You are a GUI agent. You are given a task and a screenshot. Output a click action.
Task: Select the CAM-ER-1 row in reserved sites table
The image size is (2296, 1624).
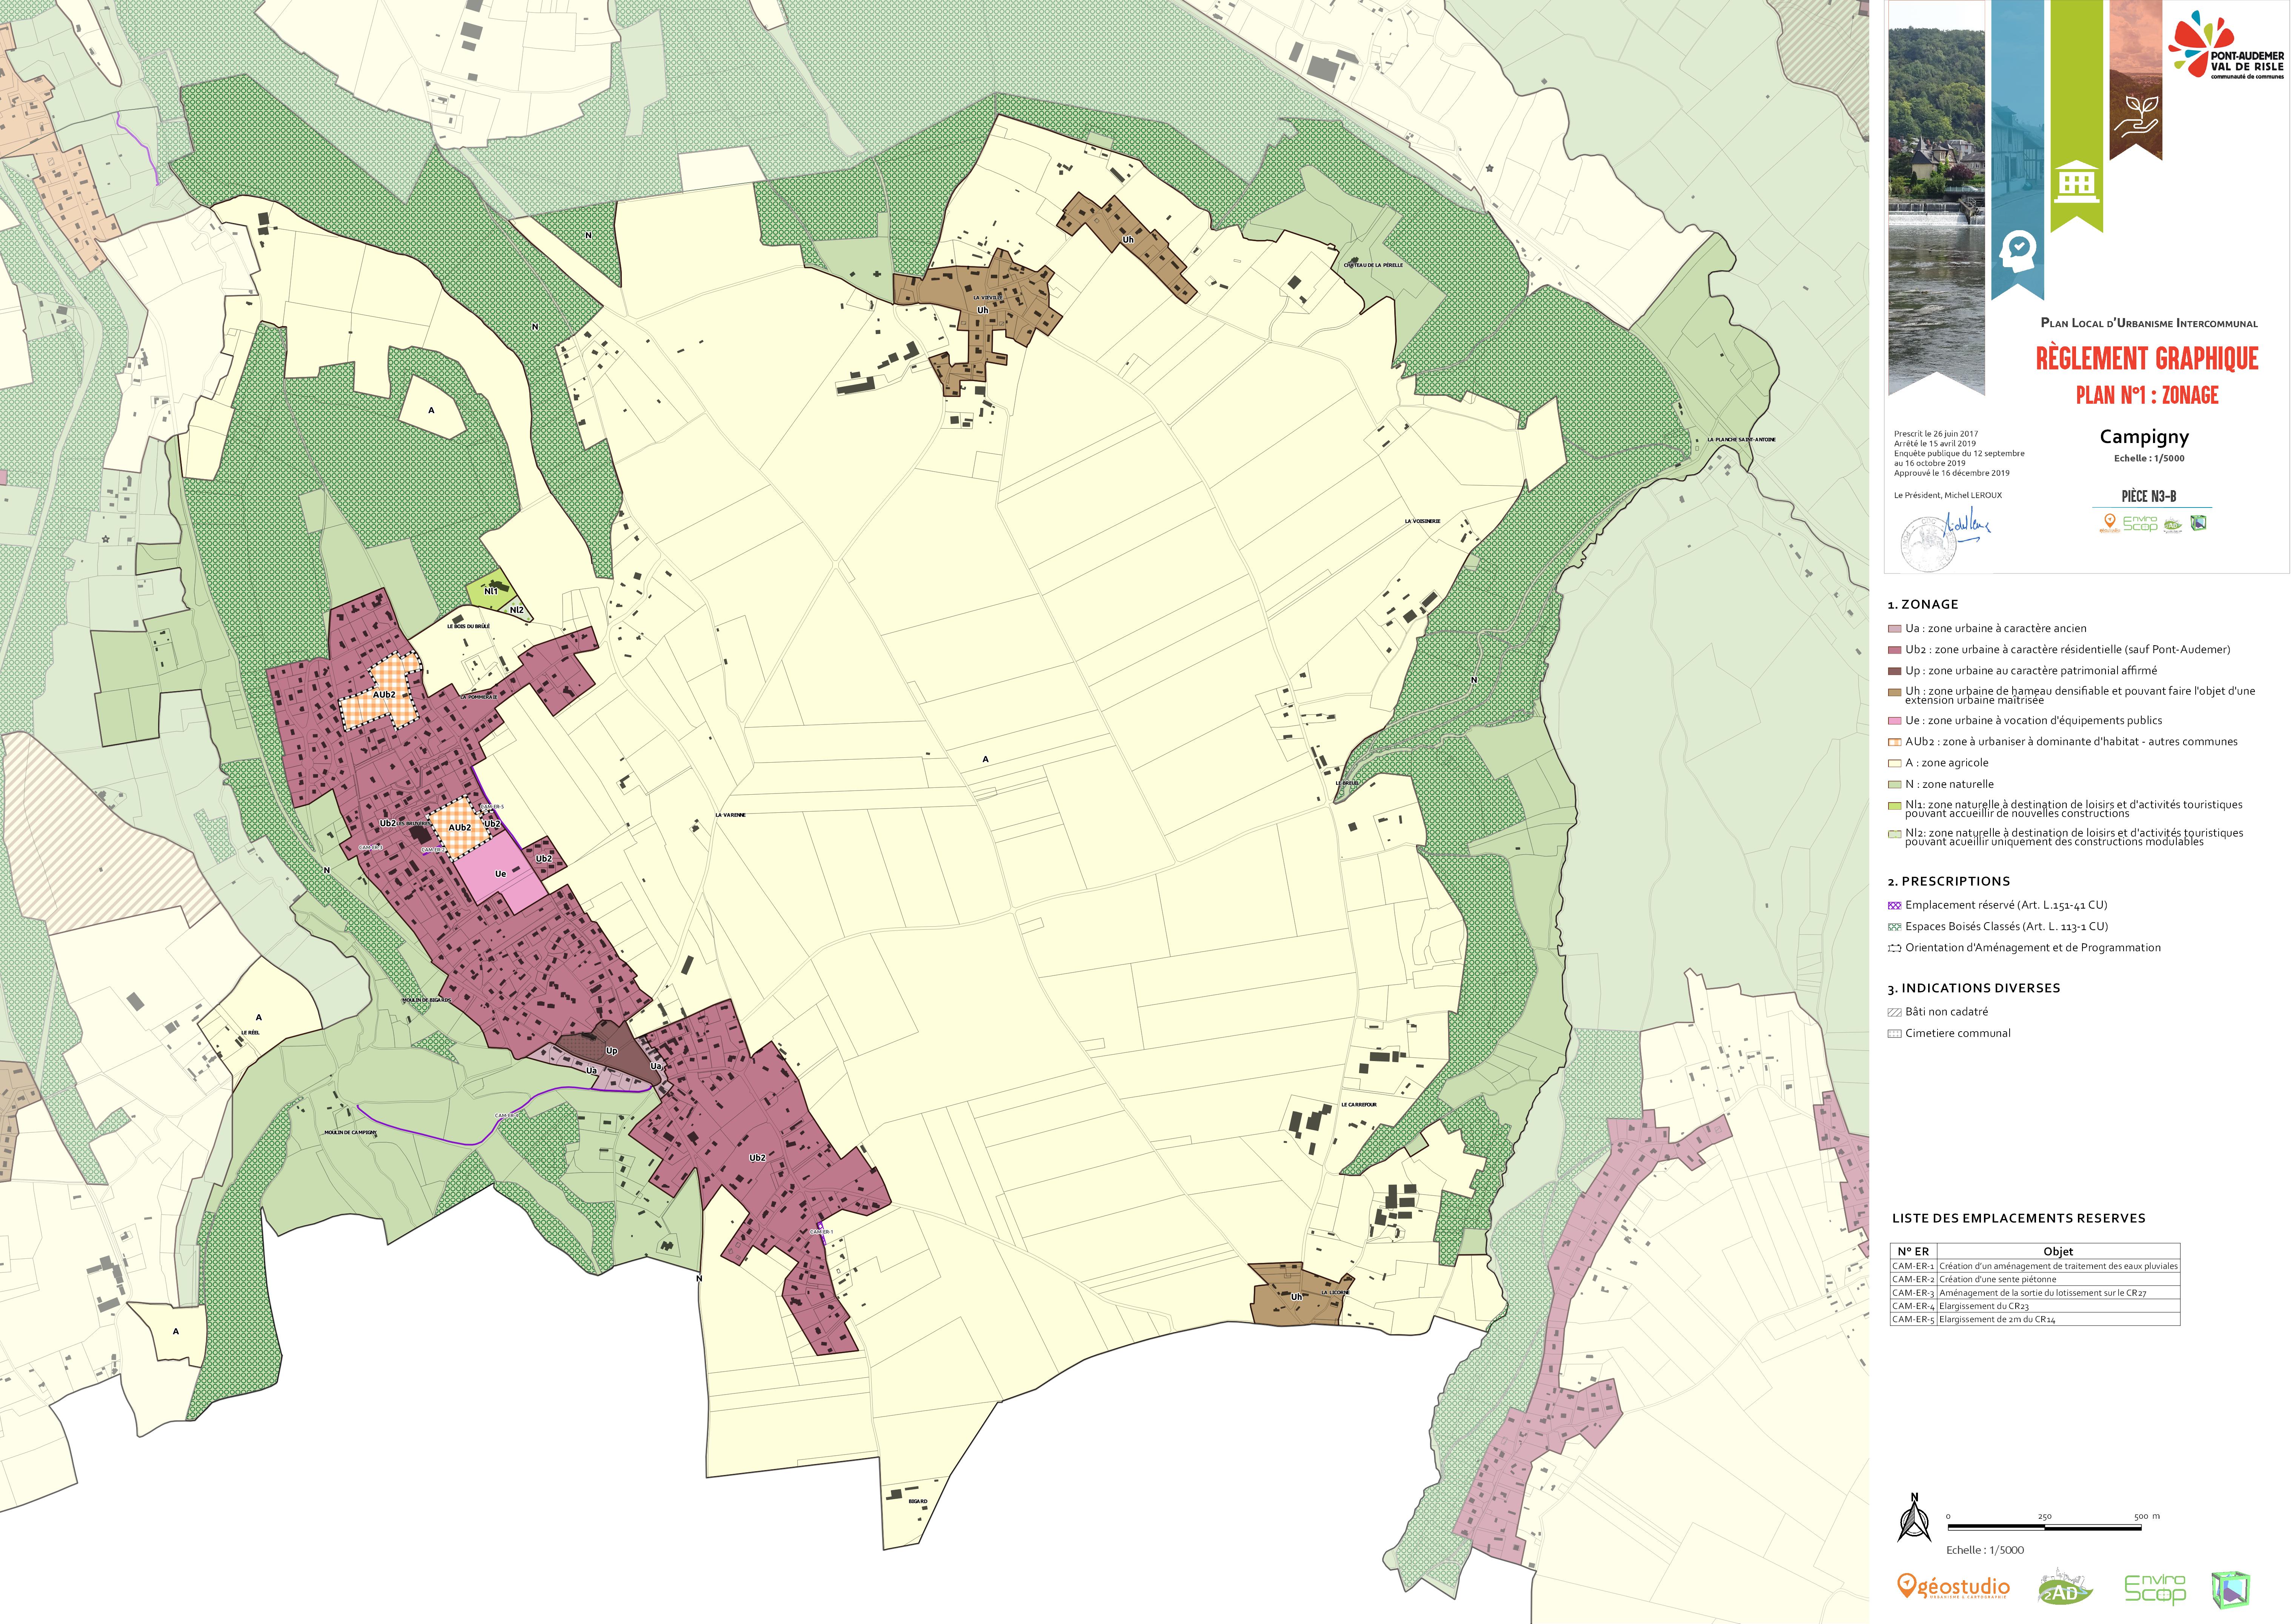pyautogui.click(x=2035, y=1266)
